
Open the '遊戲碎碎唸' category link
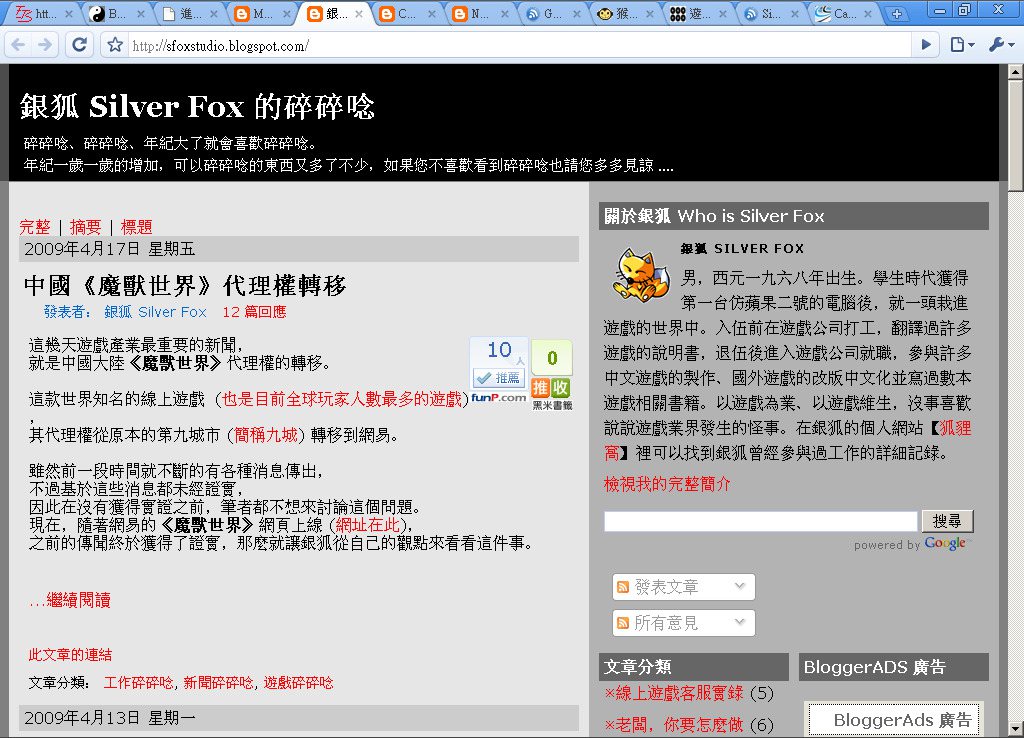(x=298, y=683)
